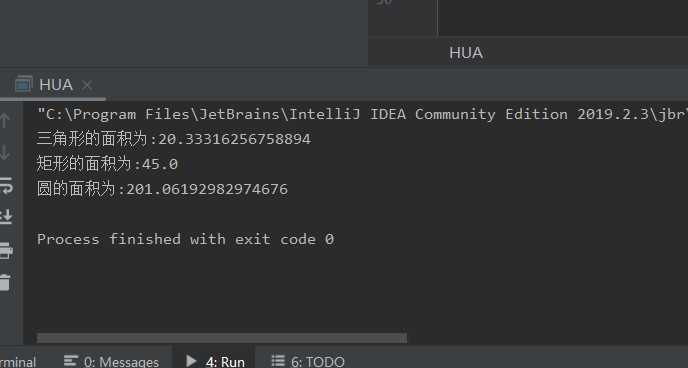
Task: Open the Terminal tool window
Action: (x=18, y=361)
